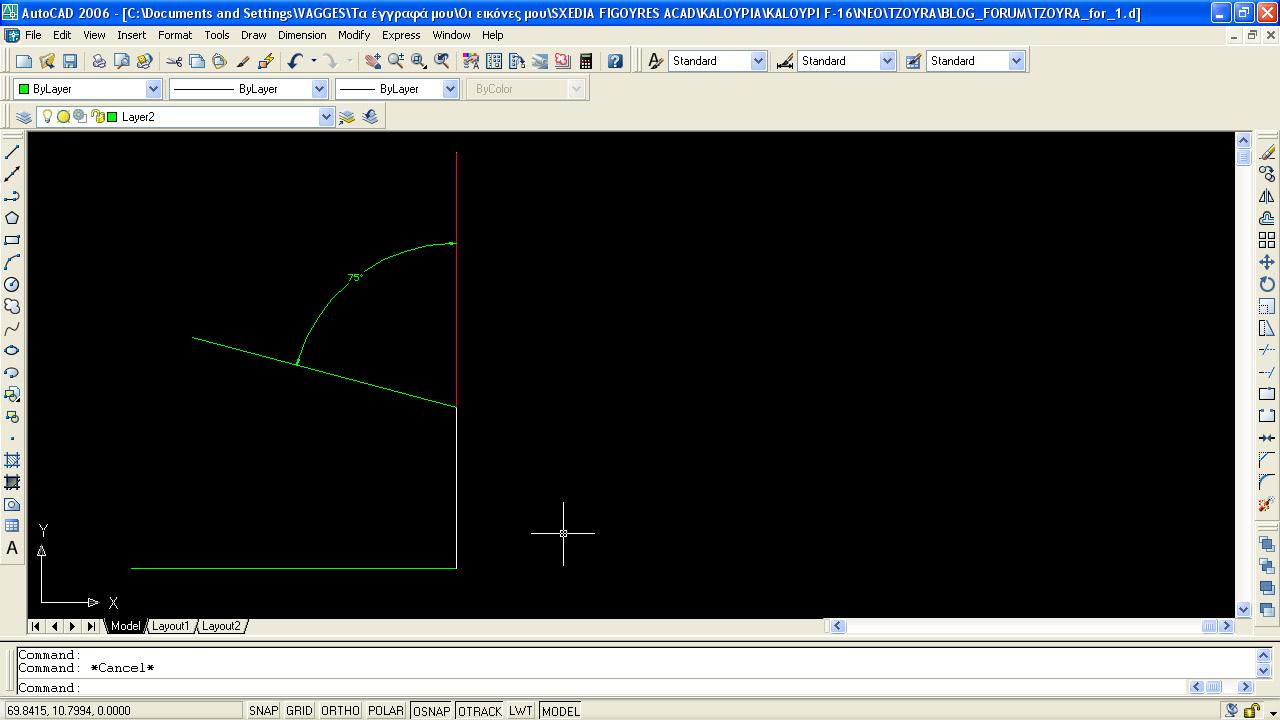Select the Circle drawing tool
Image resolution: width=1280 pixels, height=720 pixels.
coord(12,284)
